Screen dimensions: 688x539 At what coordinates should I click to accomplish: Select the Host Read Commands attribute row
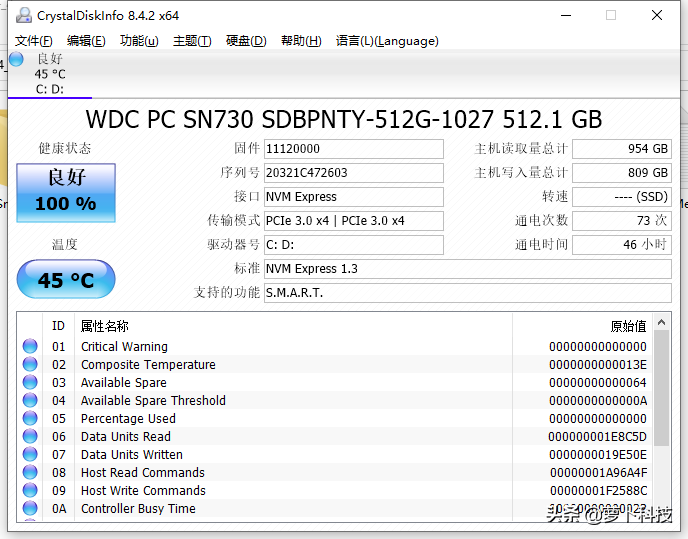(335, 472)
